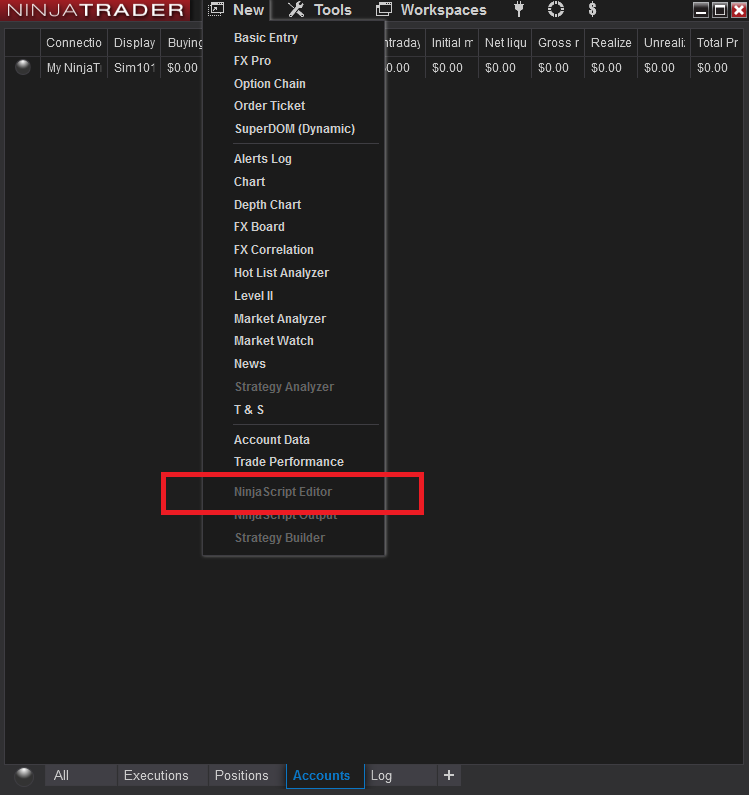Click Strategy Analyzer menu item

pos(284,387)
